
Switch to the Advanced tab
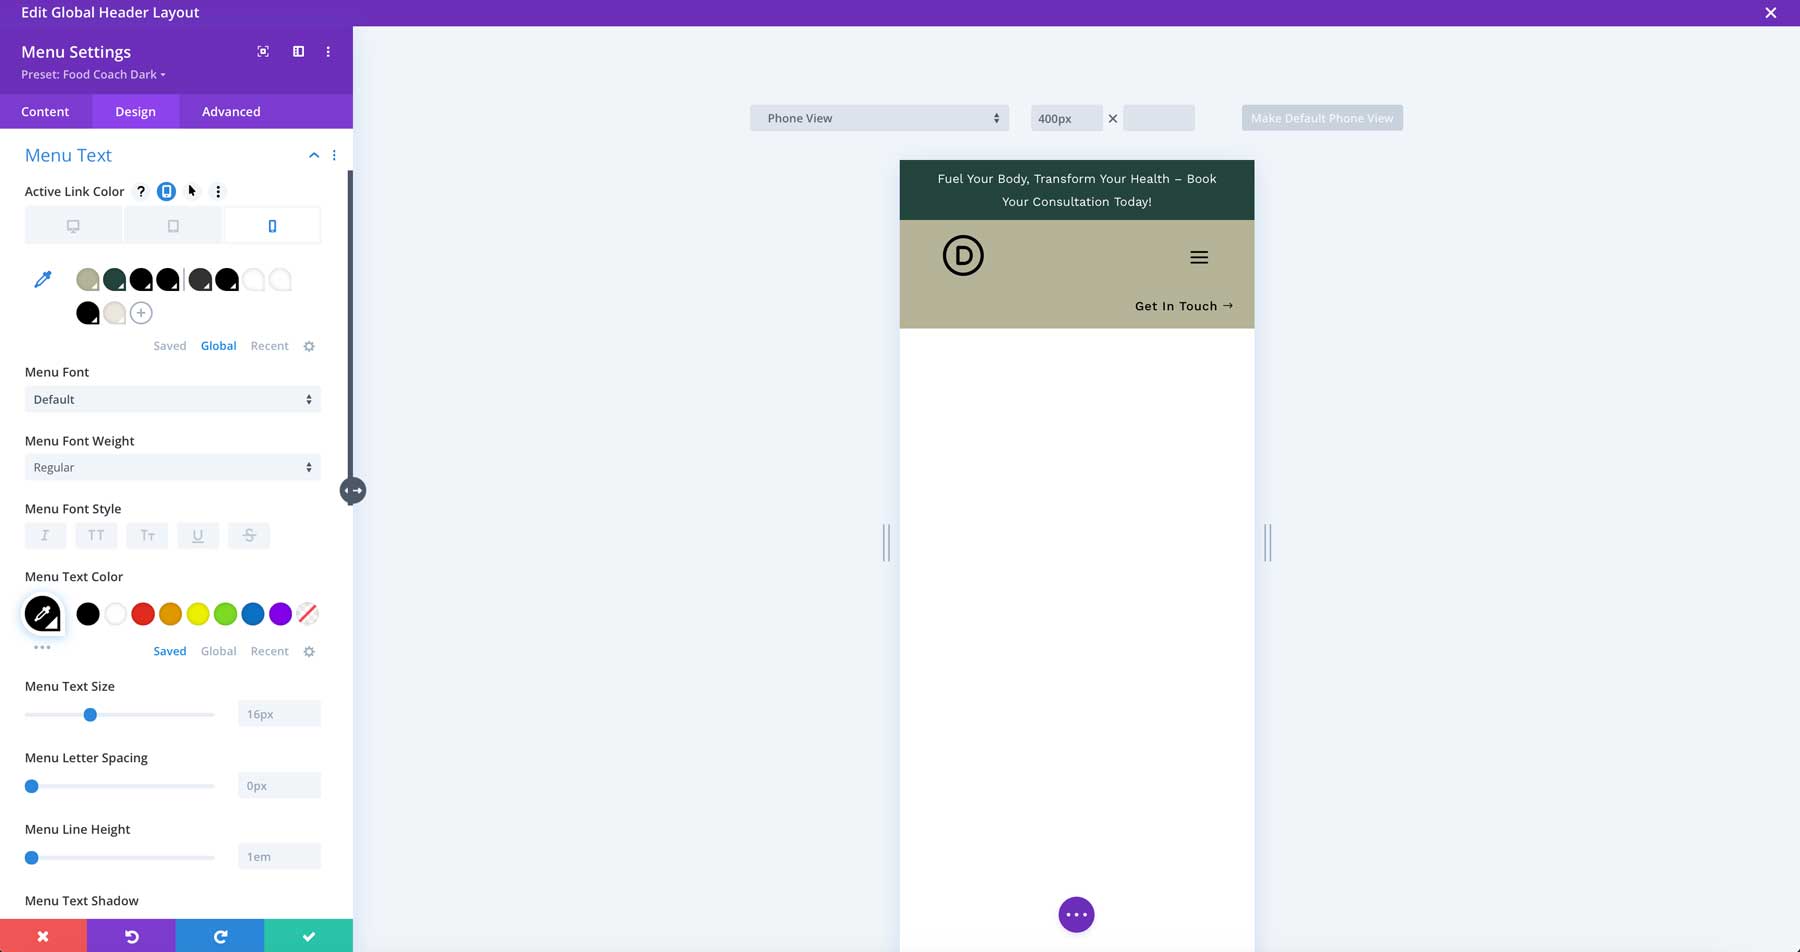coord(230,111)
